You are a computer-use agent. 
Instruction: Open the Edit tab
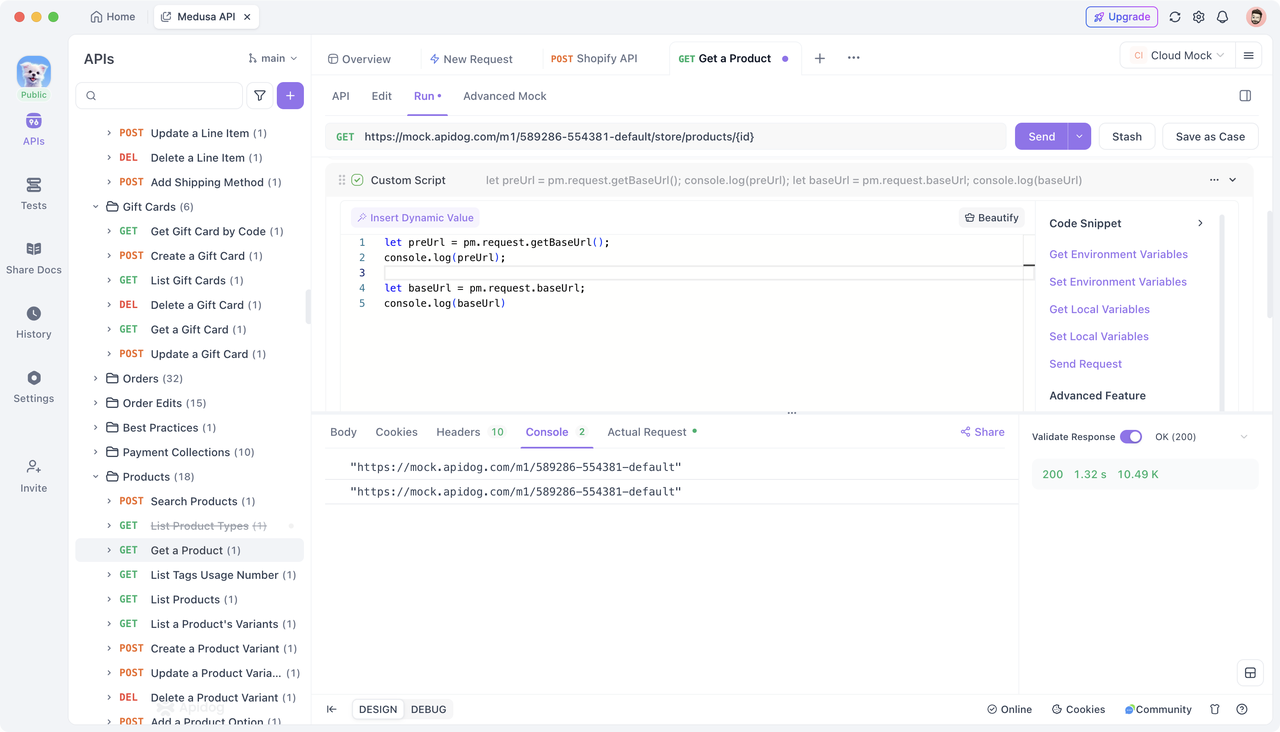pyautogui.click(x=381, y=96)
